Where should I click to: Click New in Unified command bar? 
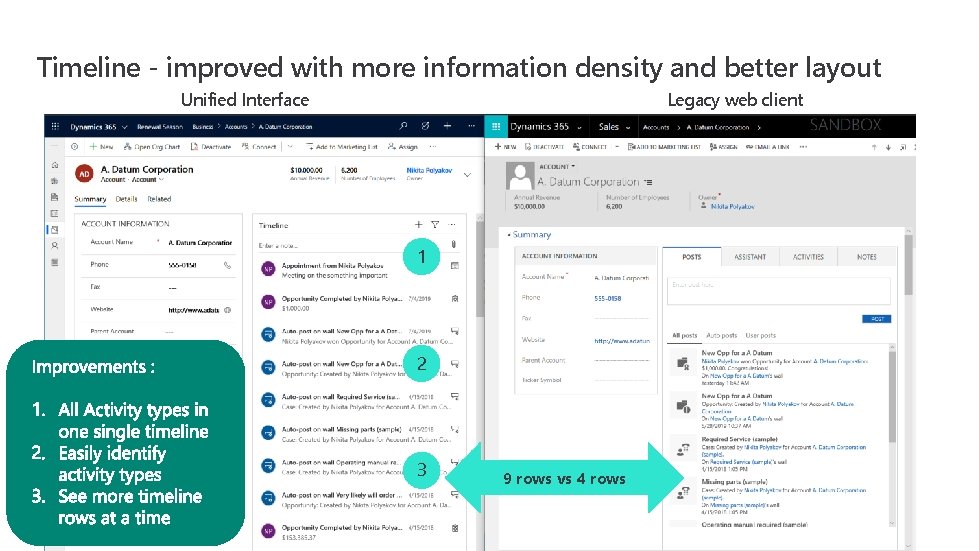(101, 147)
